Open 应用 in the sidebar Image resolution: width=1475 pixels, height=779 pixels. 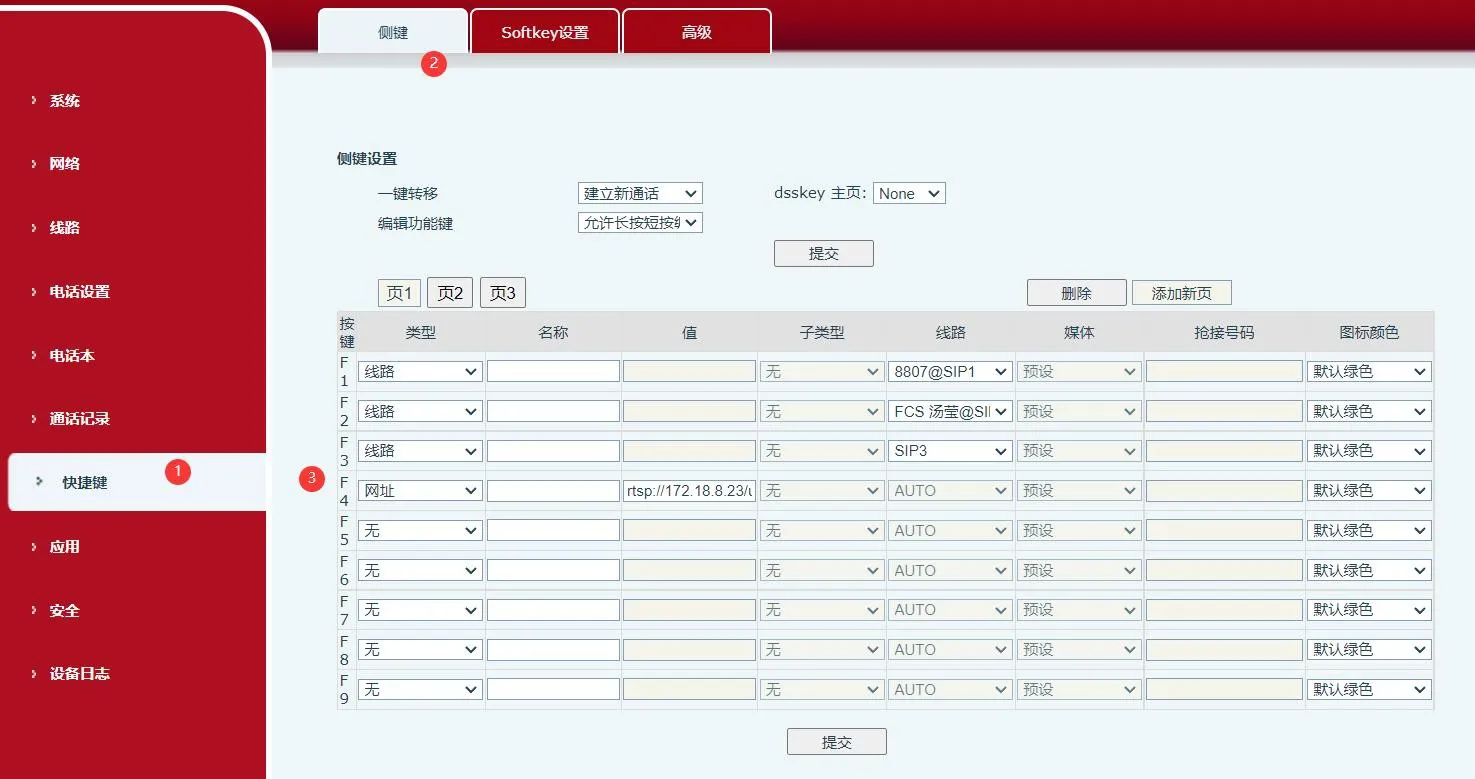62,546
